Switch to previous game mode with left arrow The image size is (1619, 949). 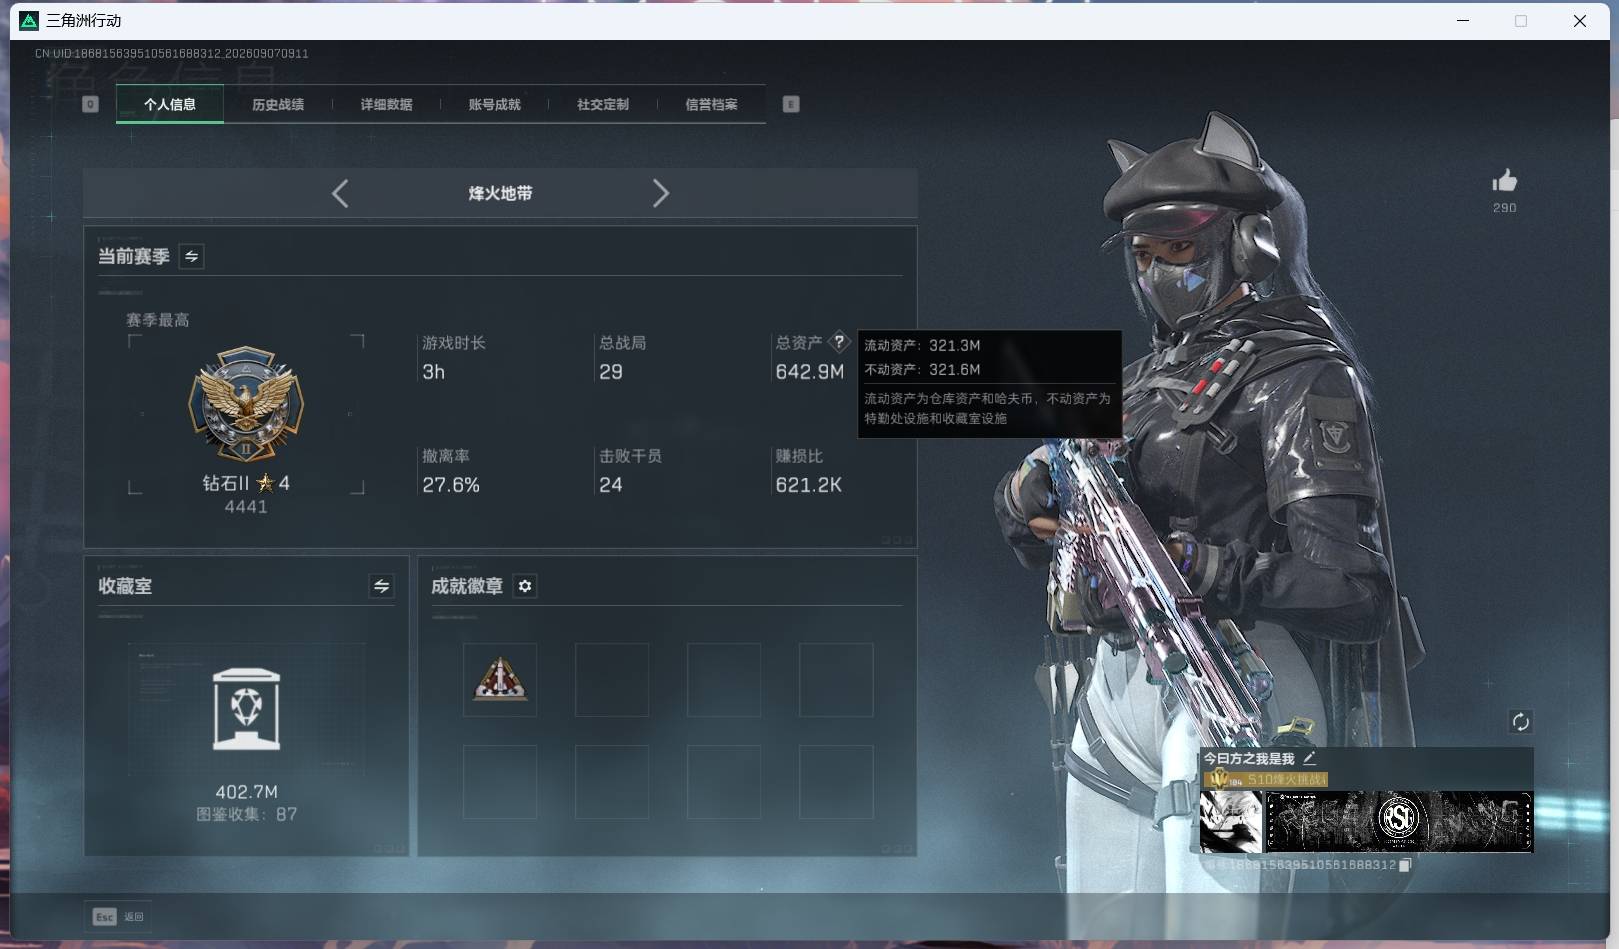[340, 193]
